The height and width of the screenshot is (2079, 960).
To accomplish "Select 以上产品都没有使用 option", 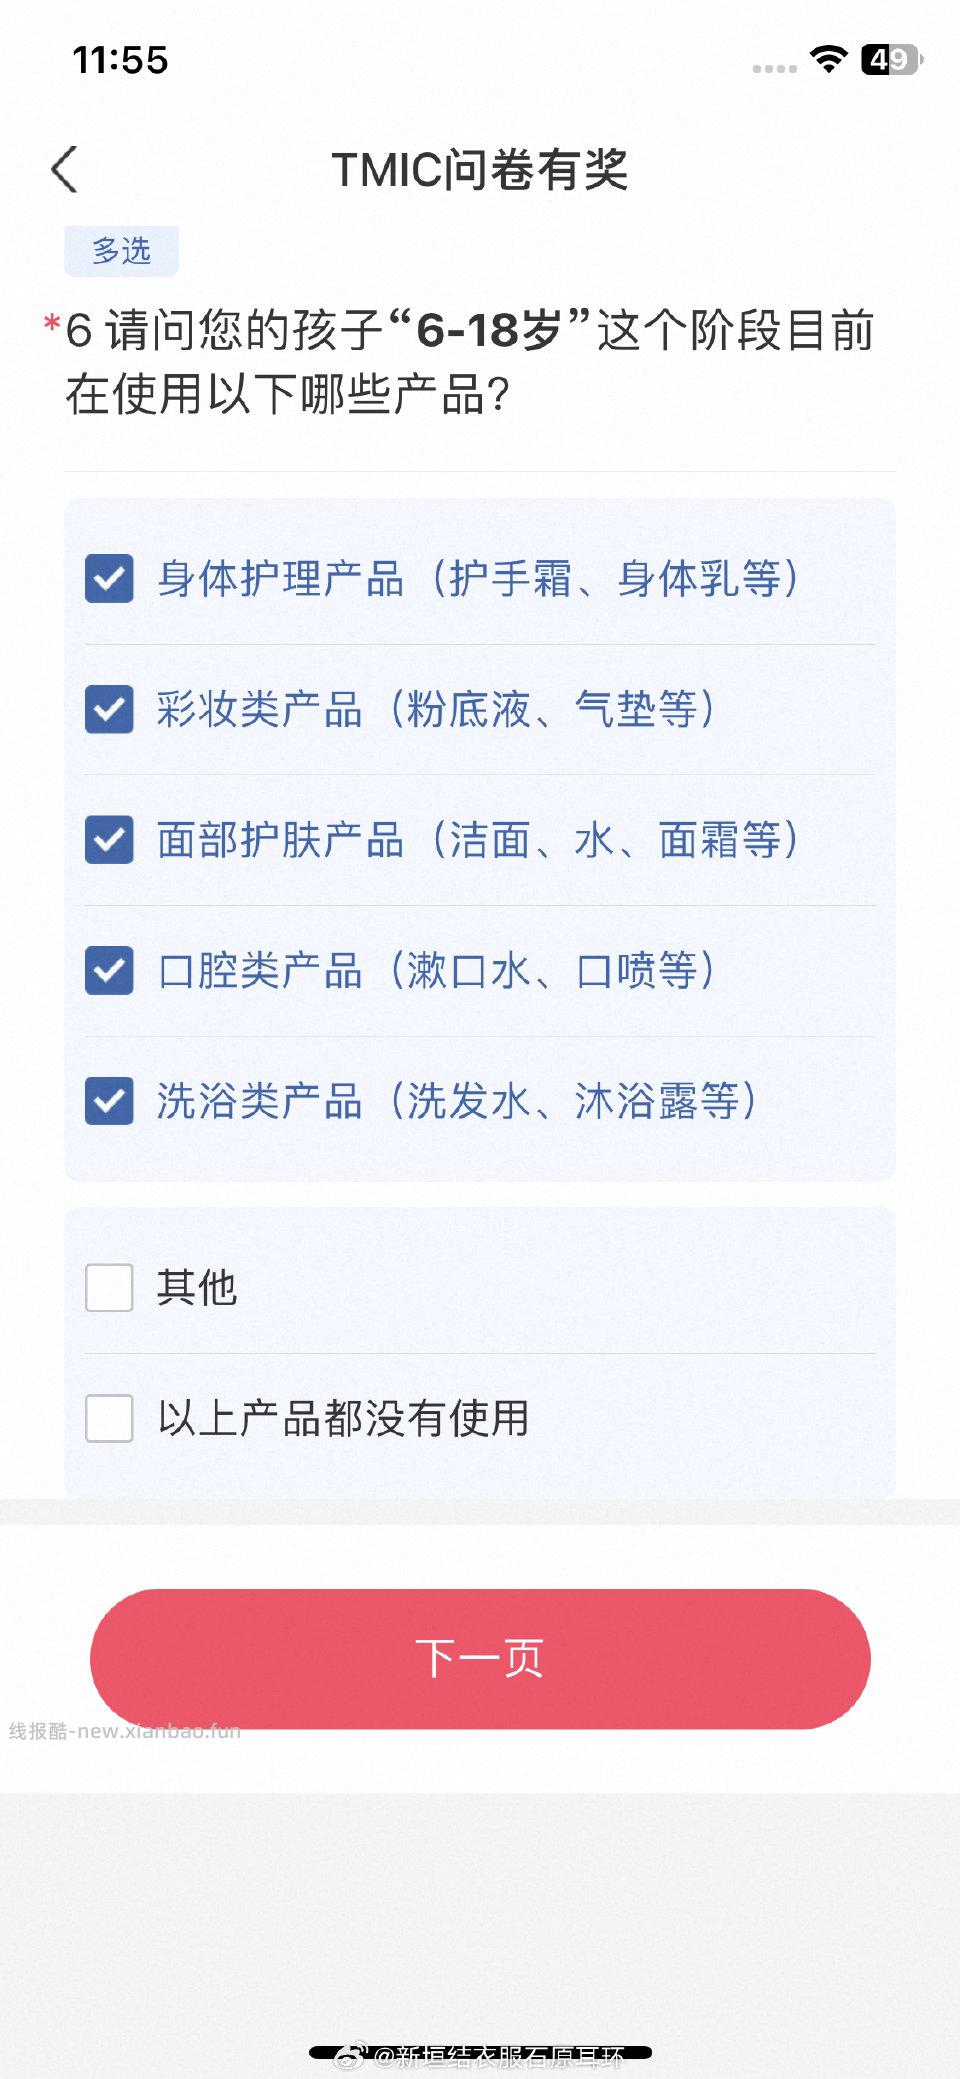I will click(x=109, y=1416).
